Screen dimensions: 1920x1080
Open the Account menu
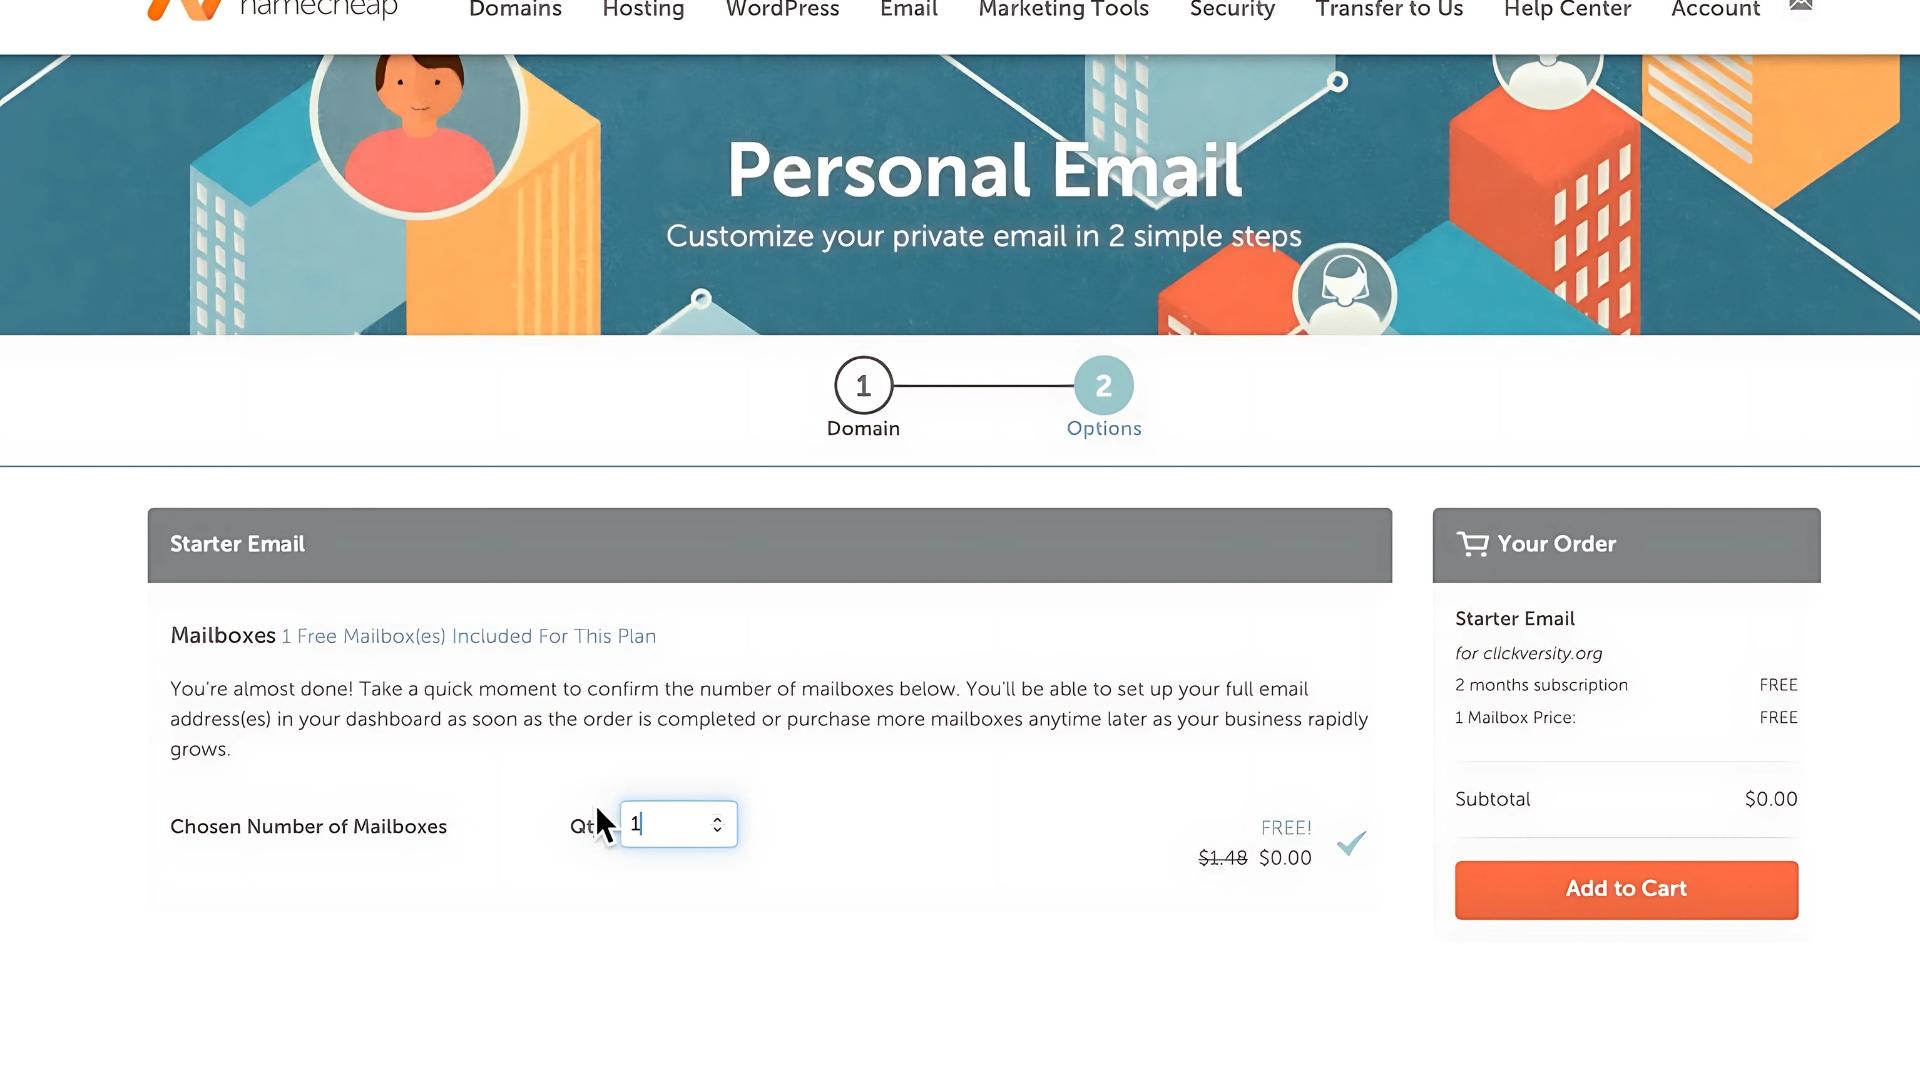[1715, 10]
